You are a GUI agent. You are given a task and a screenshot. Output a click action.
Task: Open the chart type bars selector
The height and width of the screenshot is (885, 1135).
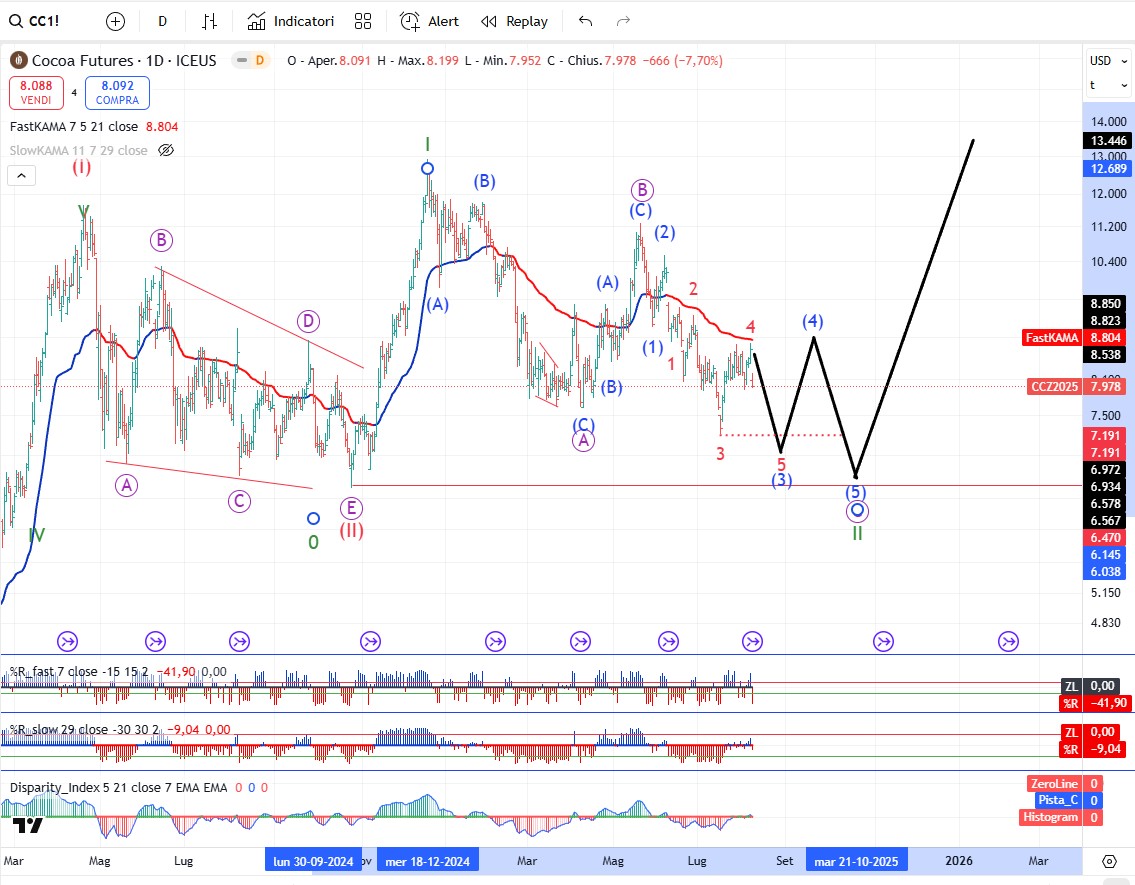(x=209, y=21)
